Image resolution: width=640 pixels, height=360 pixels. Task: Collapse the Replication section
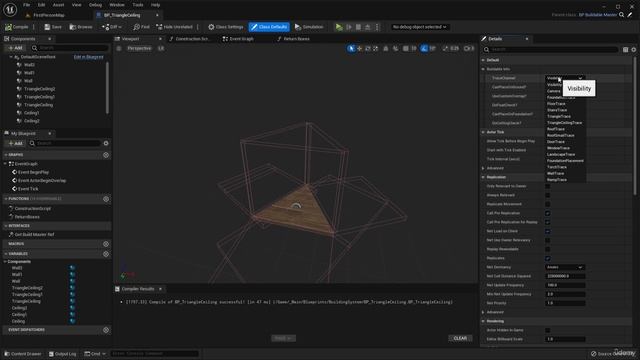483,177
